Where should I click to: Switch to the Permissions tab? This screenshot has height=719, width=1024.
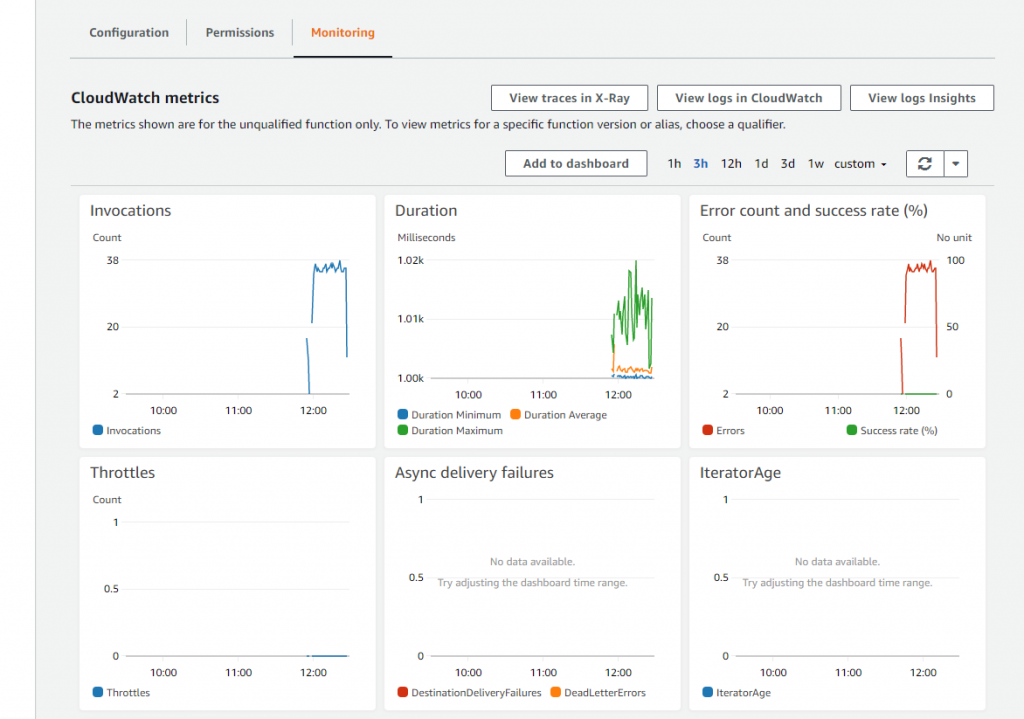pyautogui.click(x=239, y=32)
